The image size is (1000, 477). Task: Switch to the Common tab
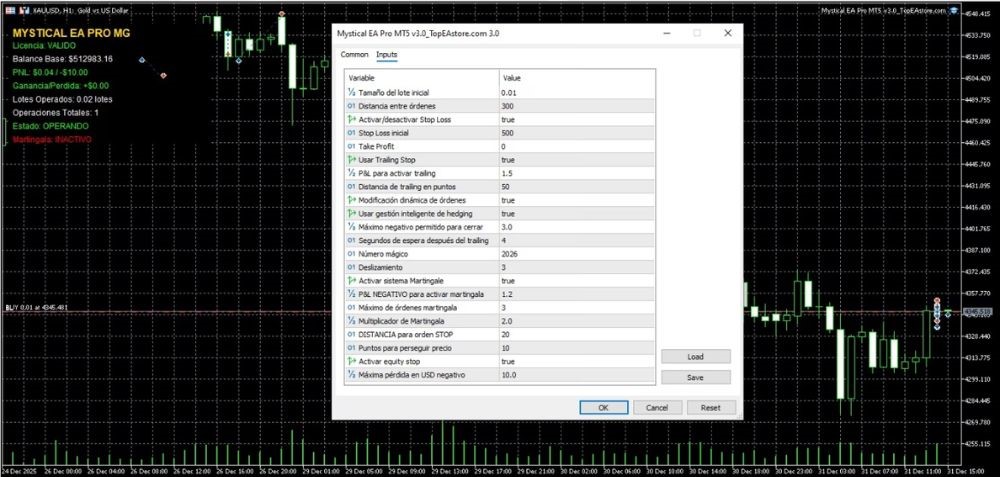354,54
